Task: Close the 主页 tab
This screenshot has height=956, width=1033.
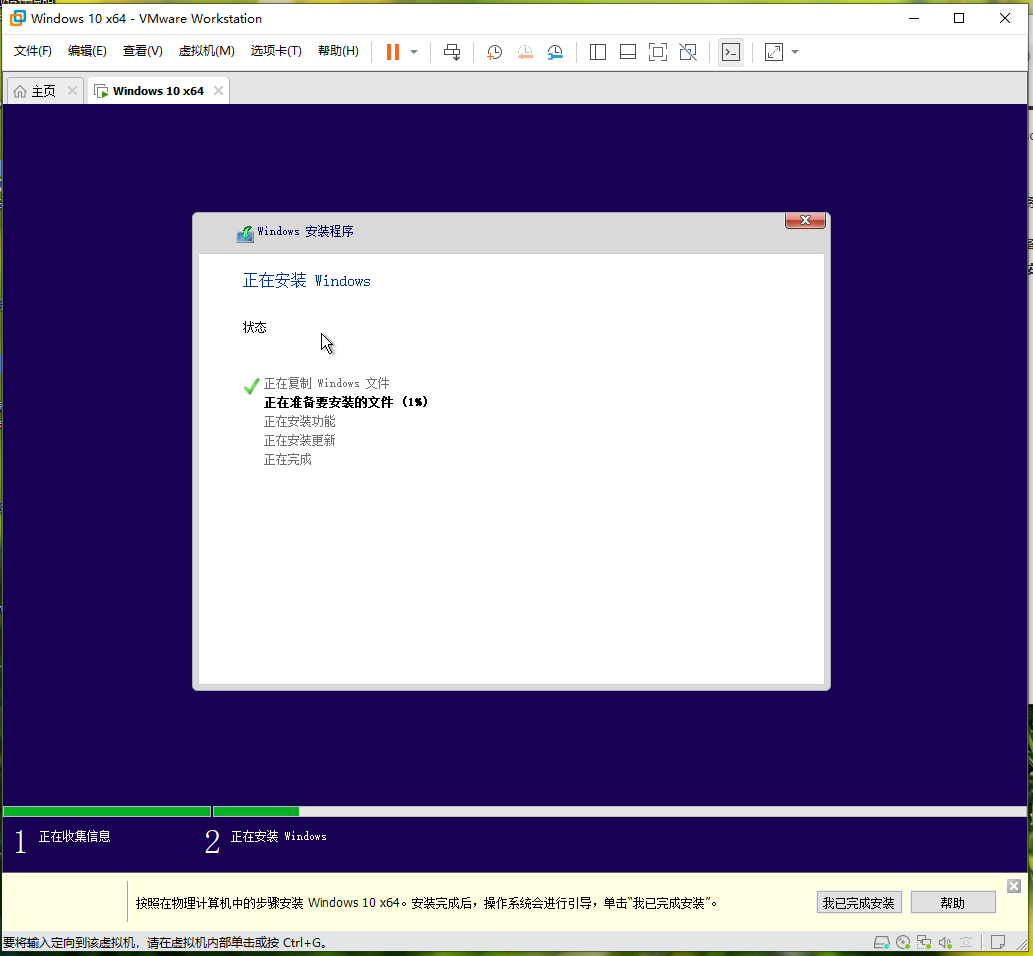Action: 72,90
